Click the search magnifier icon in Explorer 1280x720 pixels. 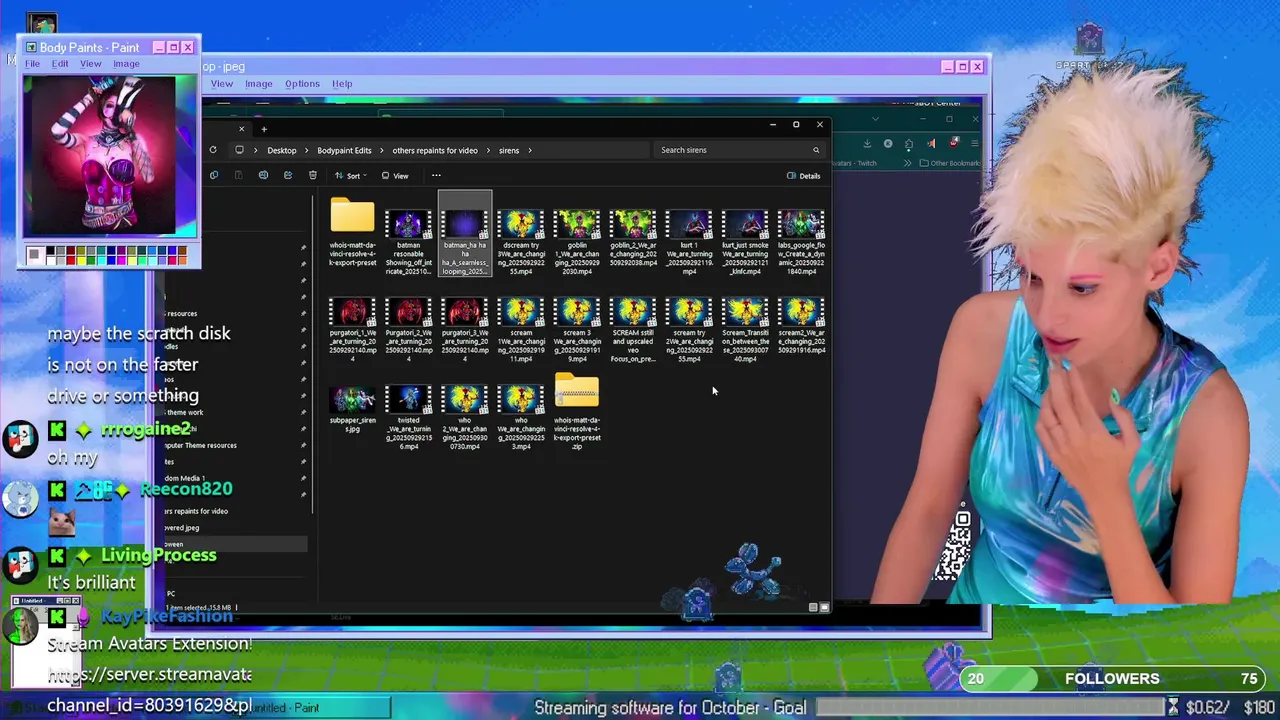pos(816,150)
